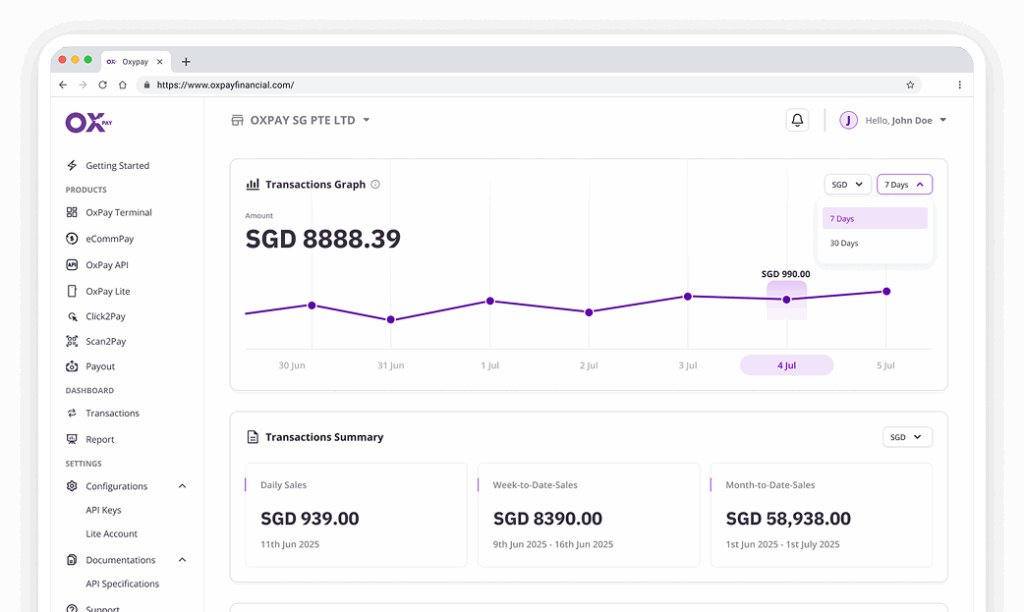Open API Keys under Configurations
The image size is (1024, 612).
click(x=102, y=510)
